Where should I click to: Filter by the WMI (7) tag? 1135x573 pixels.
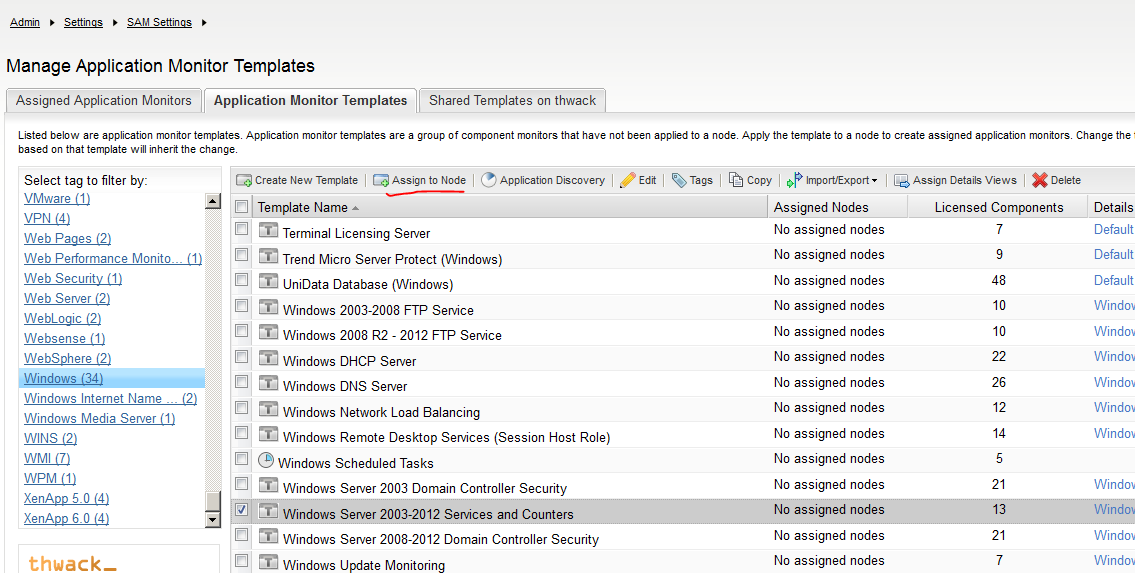(x=47, y=458)
